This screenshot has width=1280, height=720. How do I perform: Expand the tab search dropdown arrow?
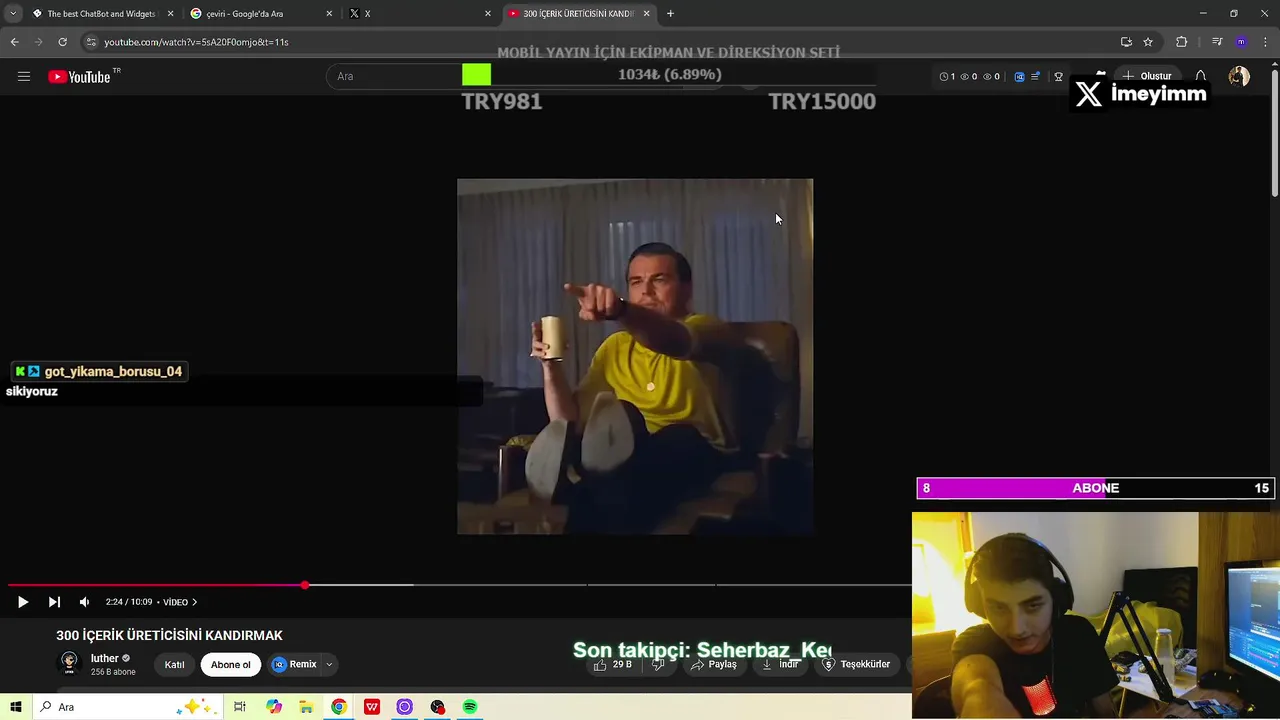coord(13,13)
